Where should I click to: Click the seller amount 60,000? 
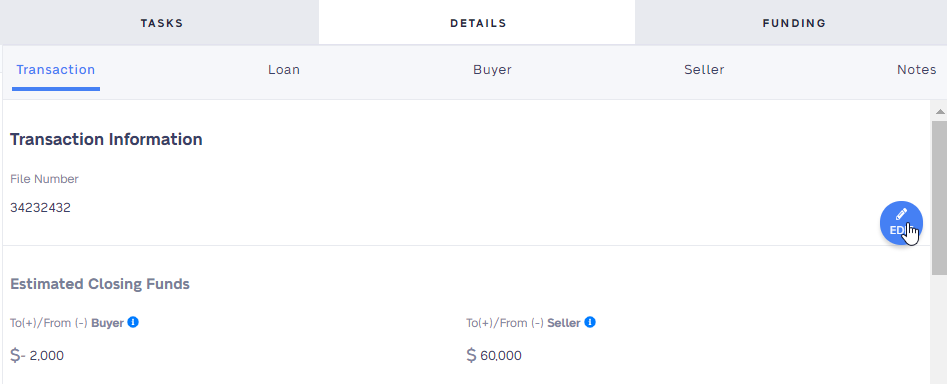pyautogui.click(x=501, y=356)
